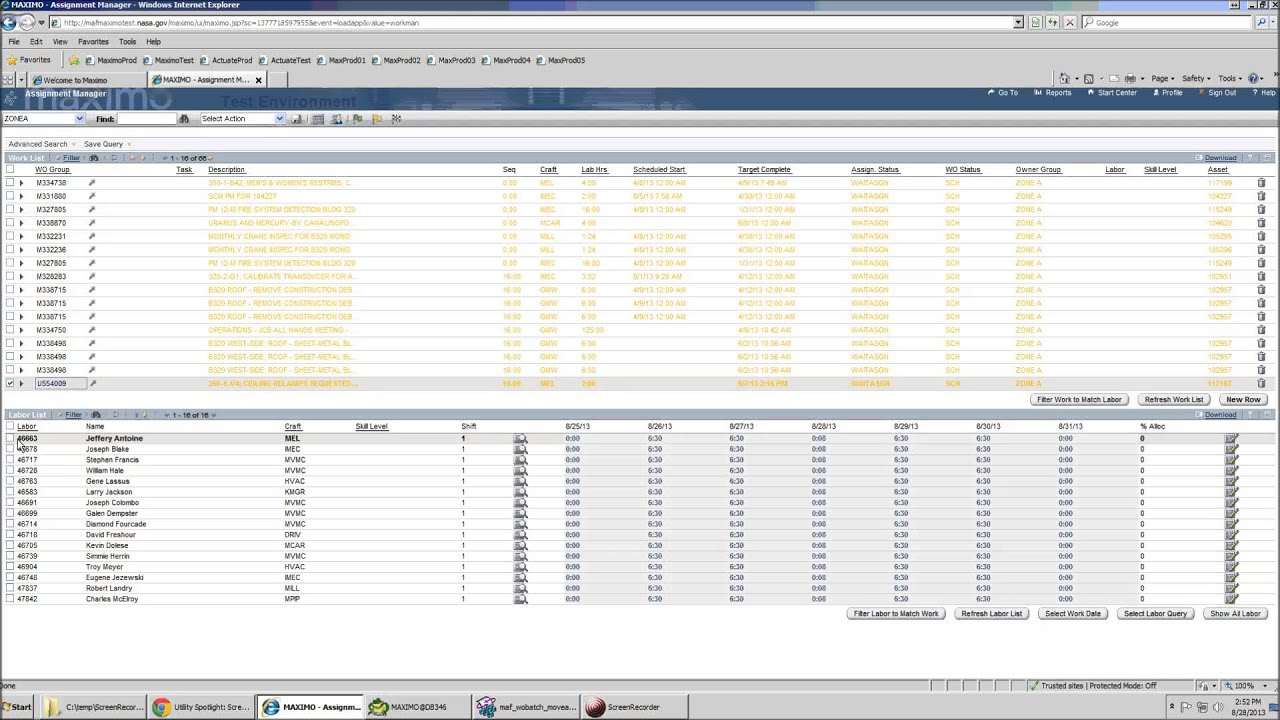The image size is (1280, 720).
Task: Check the box for labor Kevin Dolese
Action: click(x=10, y=545)
